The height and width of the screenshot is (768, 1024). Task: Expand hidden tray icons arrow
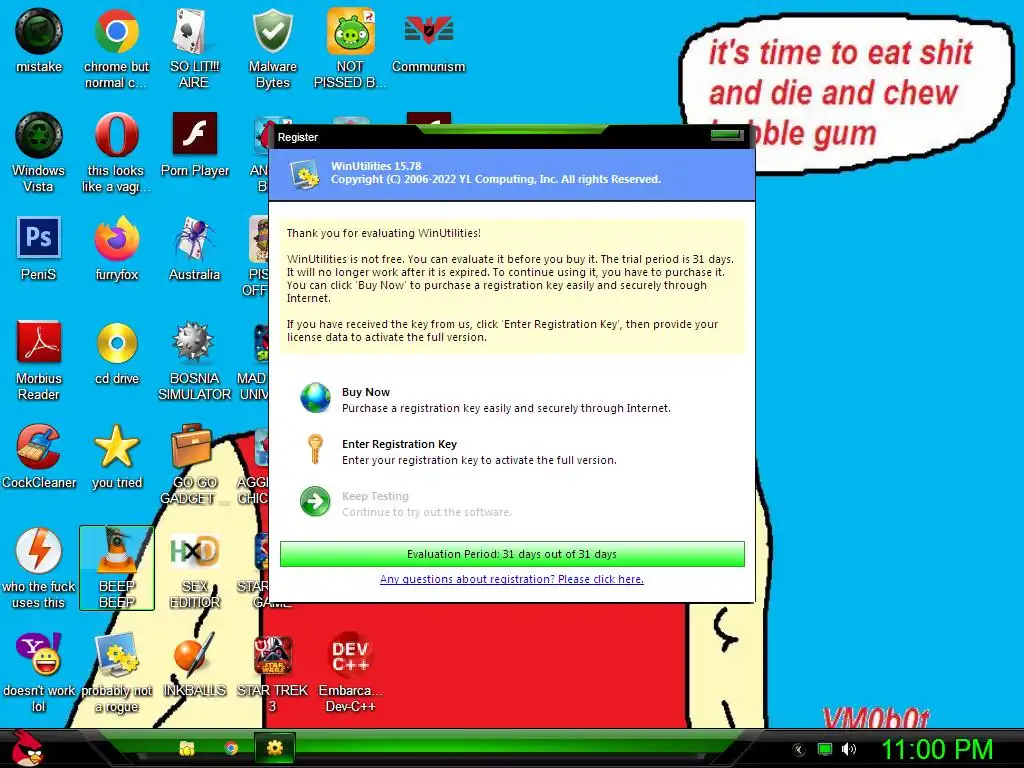coord(798,750)
